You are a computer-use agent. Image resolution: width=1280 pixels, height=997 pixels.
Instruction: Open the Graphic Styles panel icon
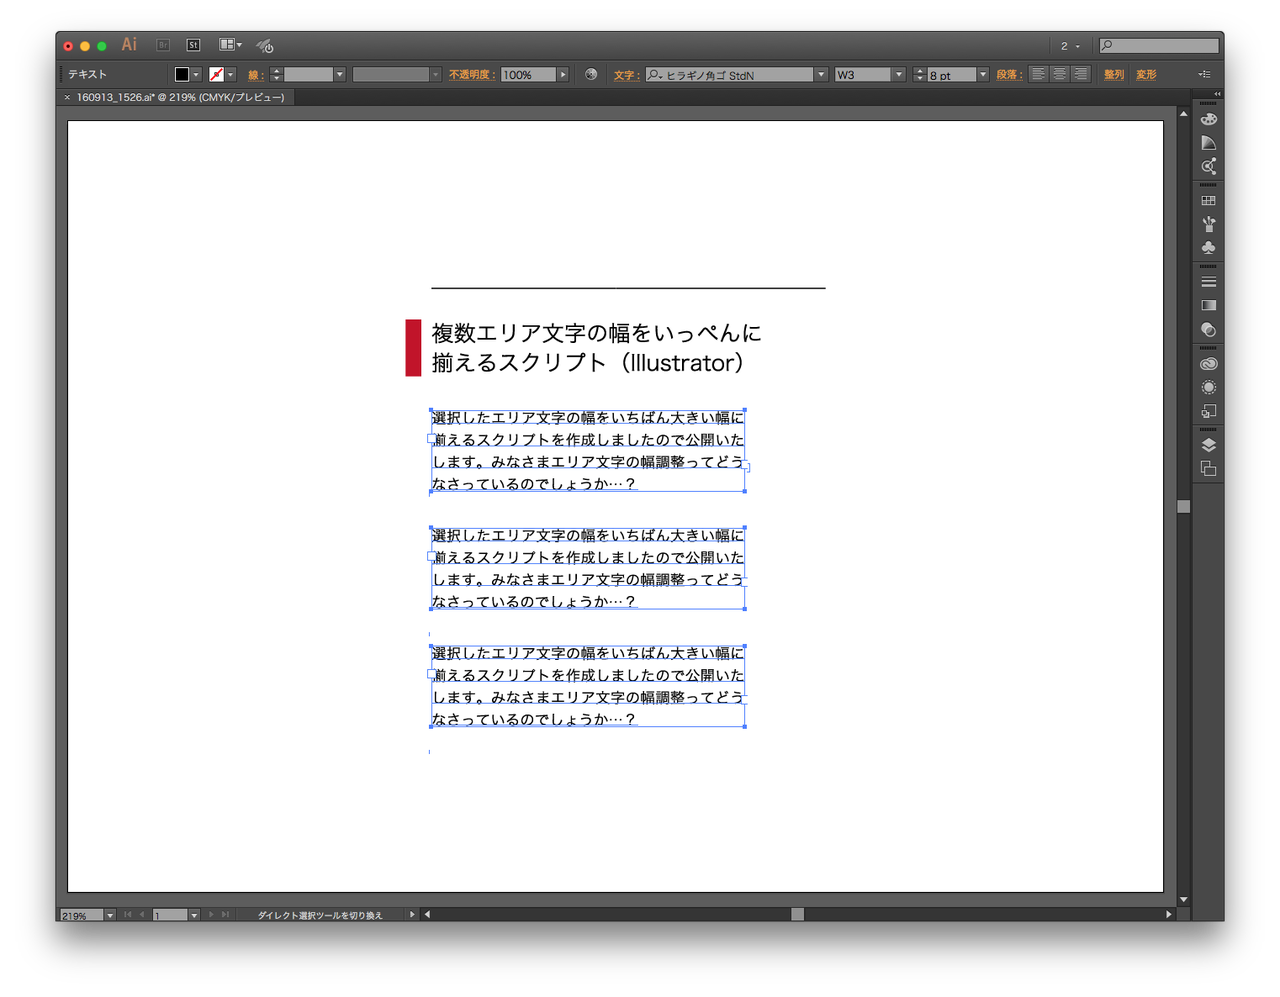pyautogui.click(x=1208, y=411)
